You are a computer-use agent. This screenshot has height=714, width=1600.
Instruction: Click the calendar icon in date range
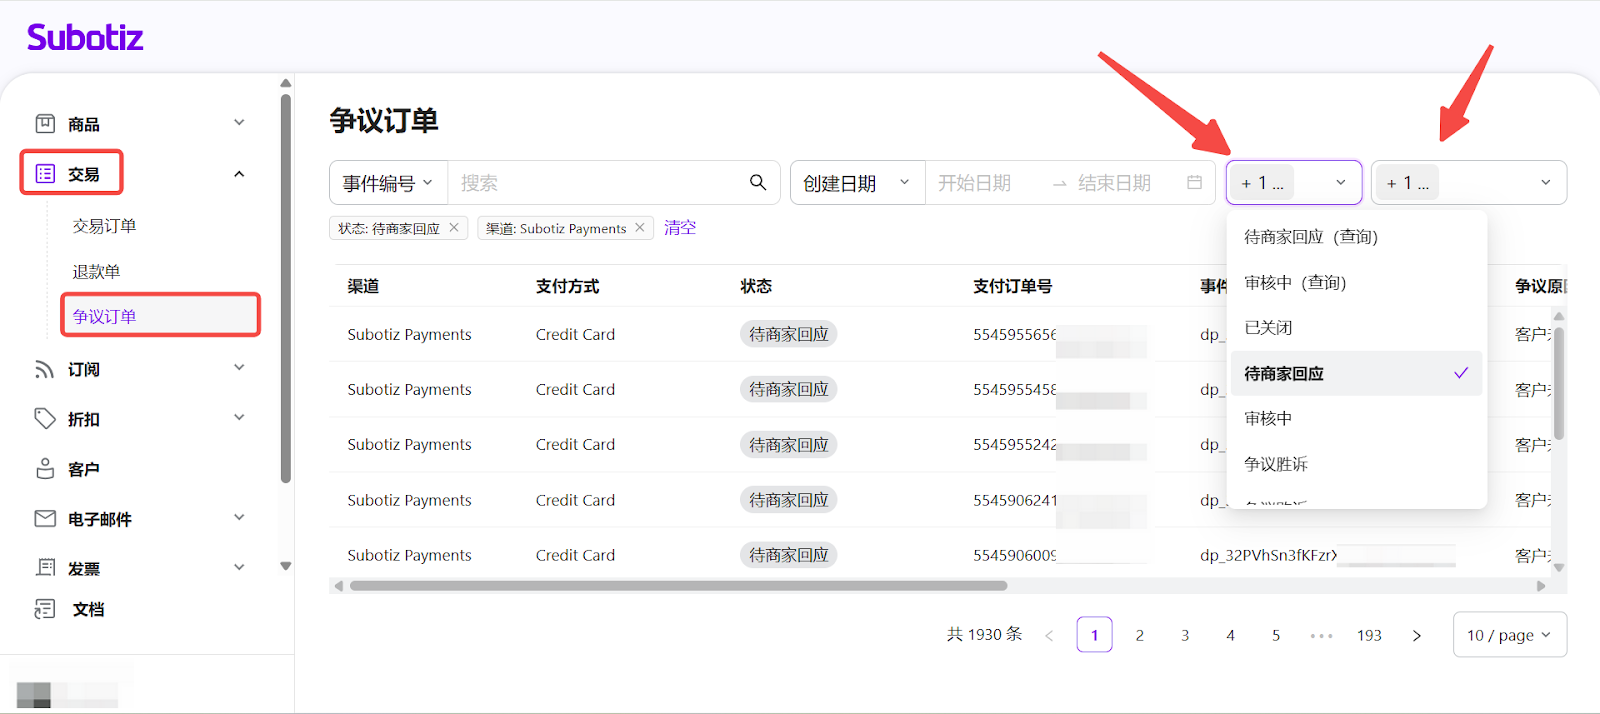[1194, 182]
